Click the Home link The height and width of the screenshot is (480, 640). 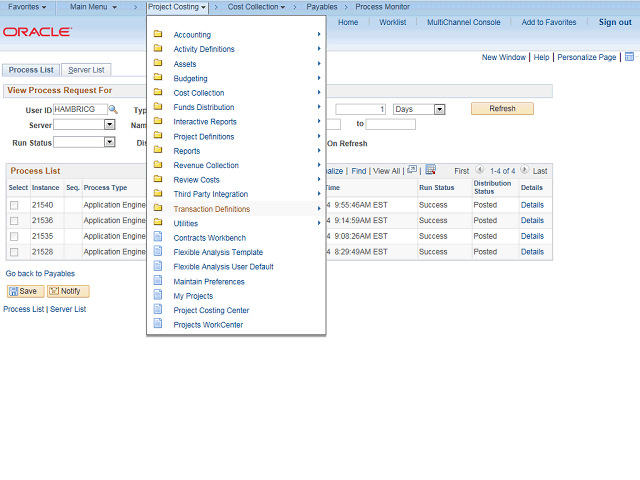coord(348,22)
